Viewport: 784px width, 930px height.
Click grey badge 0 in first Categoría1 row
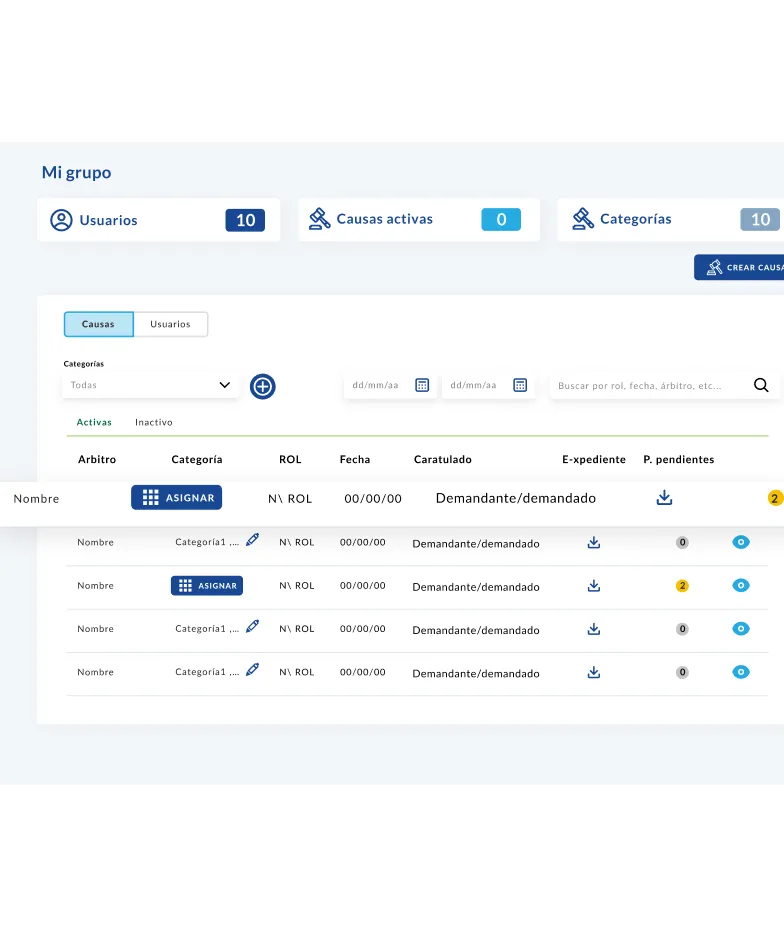click(x=682, y=543)
